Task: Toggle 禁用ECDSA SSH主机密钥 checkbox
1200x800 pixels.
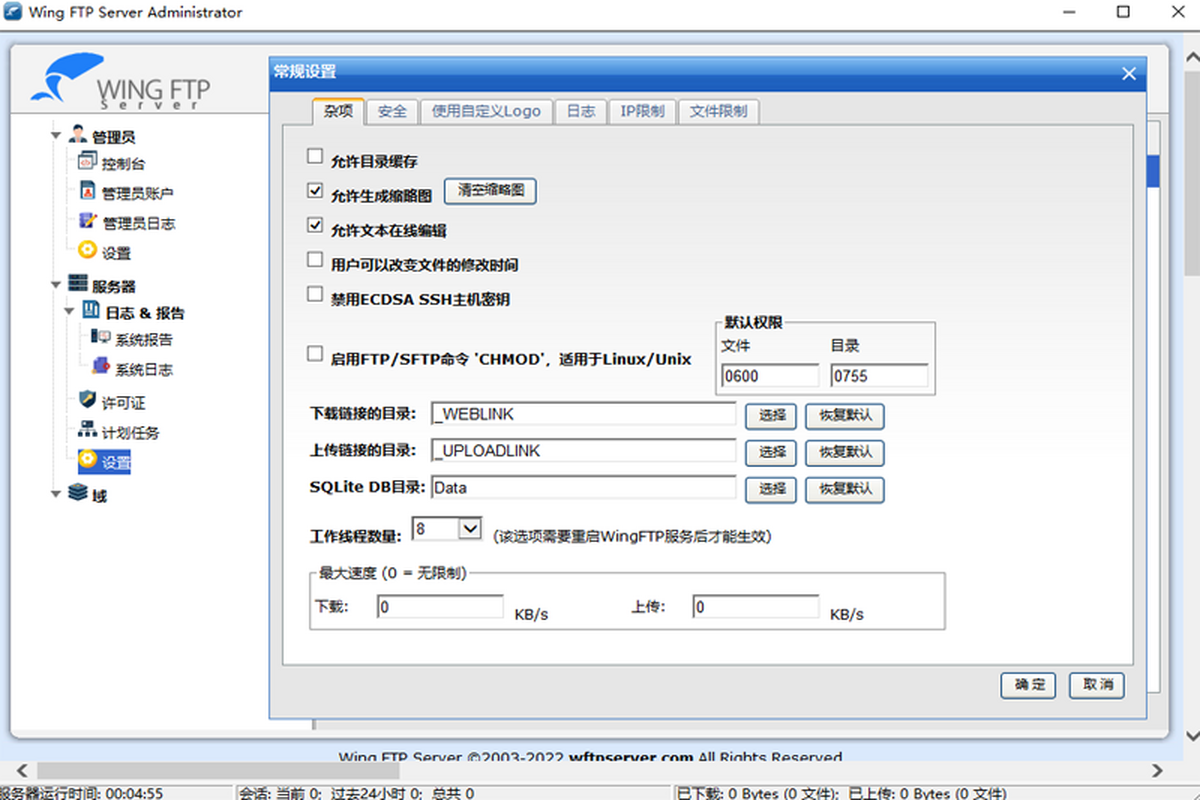Action: coord(315,295)
